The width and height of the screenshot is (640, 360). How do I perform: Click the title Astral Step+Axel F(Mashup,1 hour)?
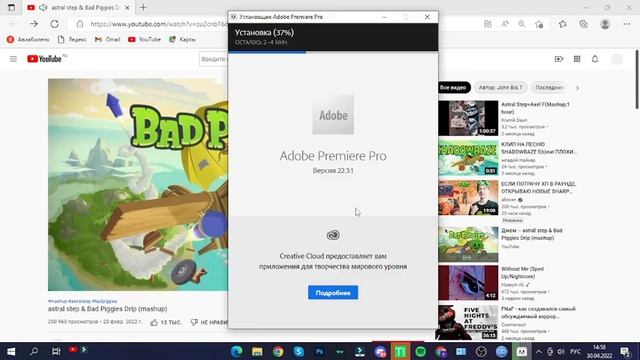[x=535, y=108]
